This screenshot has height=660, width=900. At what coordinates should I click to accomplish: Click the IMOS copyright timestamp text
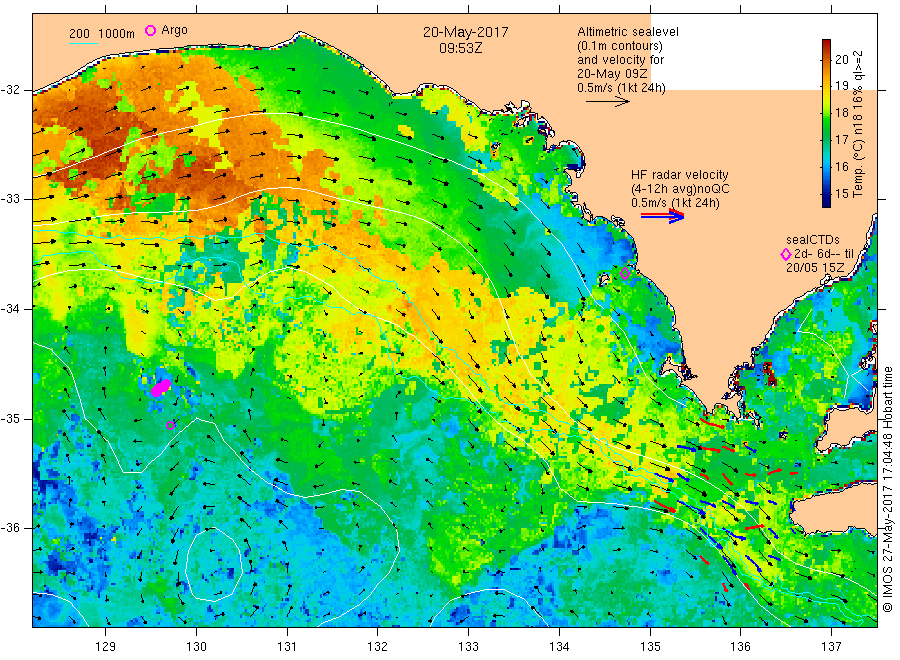point(887,490)
